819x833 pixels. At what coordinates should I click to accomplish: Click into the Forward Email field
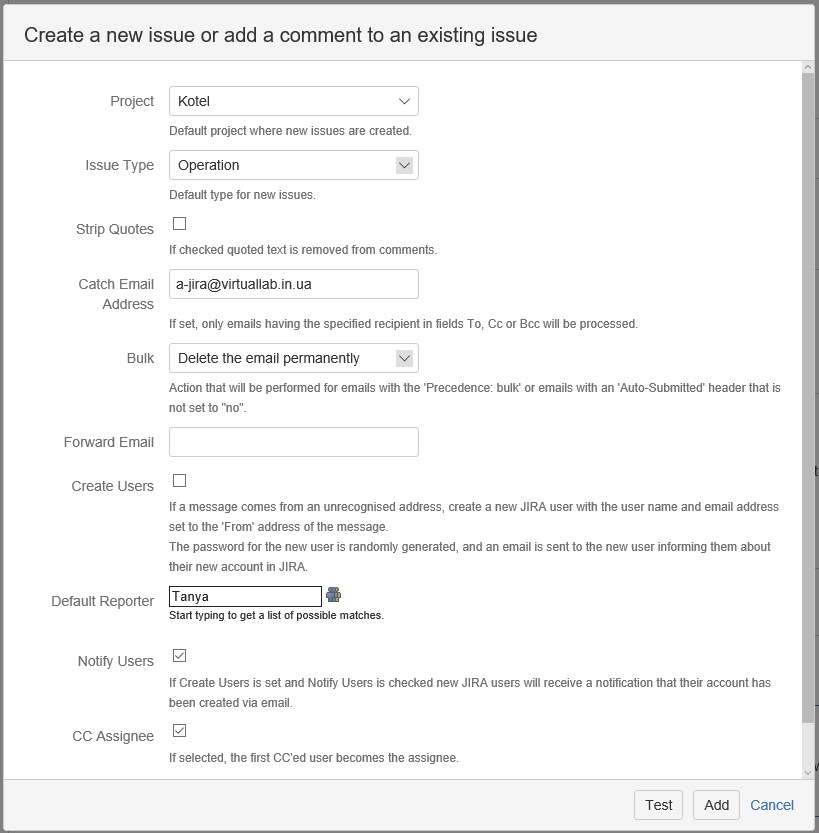294,442
